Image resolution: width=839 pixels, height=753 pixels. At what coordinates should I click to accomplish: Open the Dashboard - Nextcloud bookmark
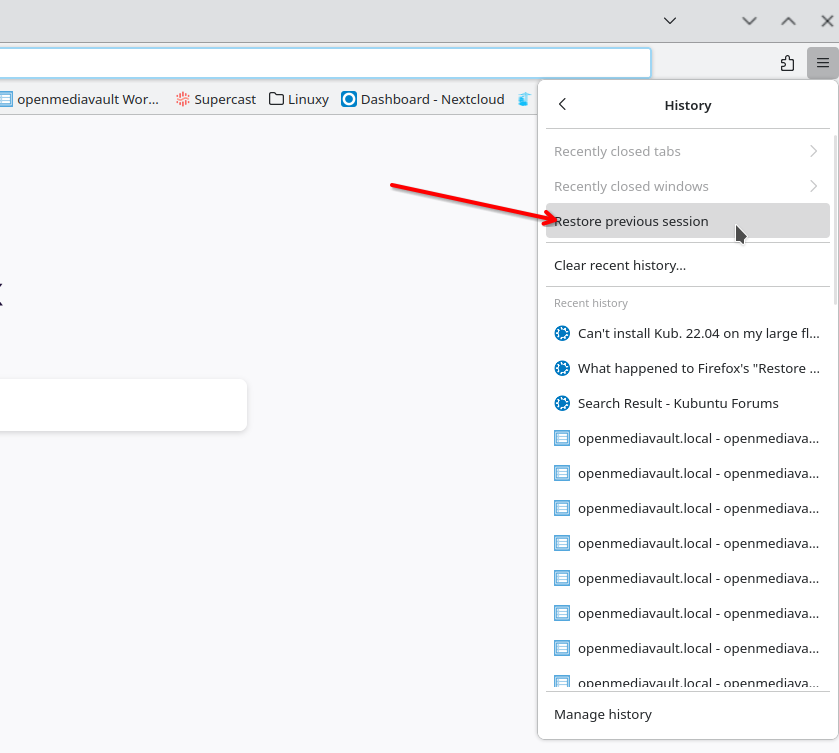click(x=422, y=99)
